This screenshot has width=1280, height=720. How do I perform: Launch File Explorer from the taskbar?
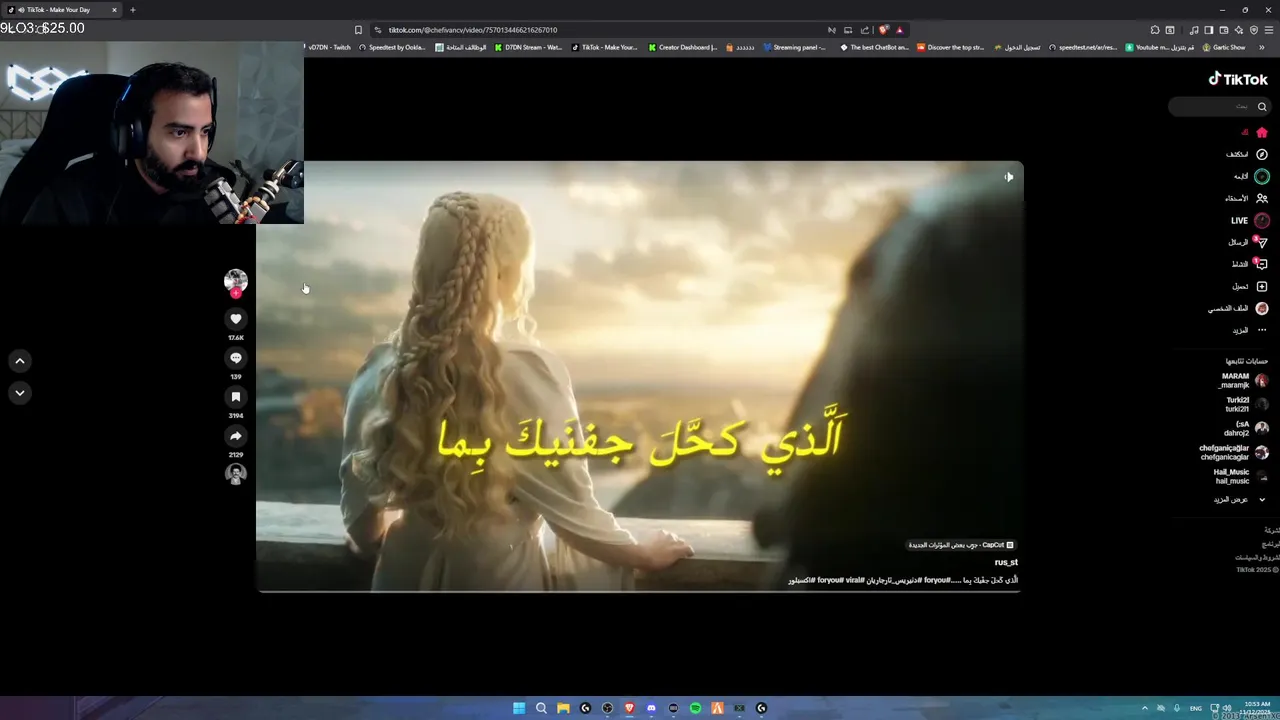[x=563, y=708]
